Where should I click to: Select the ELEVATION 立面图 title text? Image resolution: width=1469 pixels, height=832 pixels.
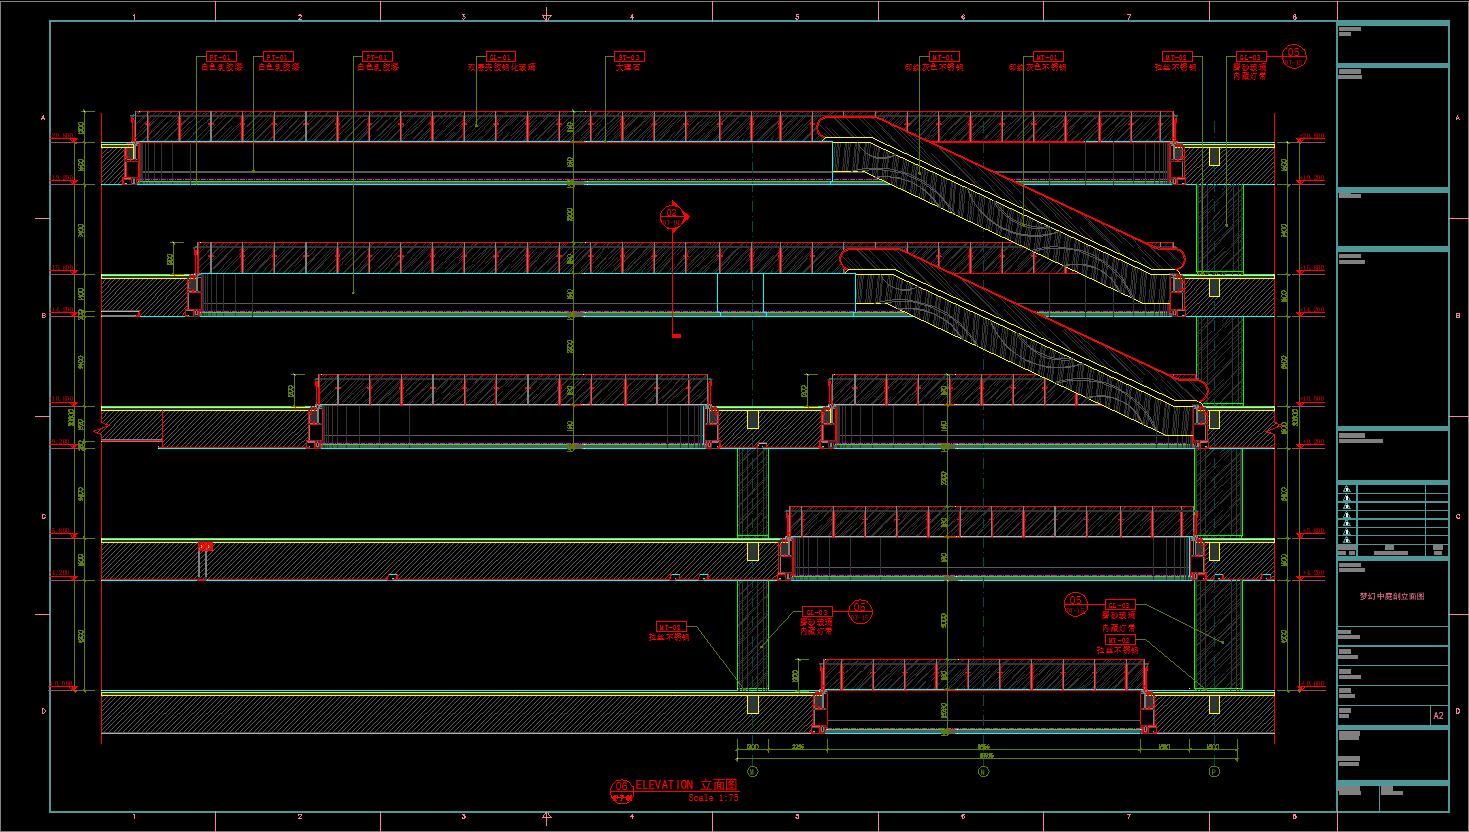pyautogui.click(x=686, y=785)
